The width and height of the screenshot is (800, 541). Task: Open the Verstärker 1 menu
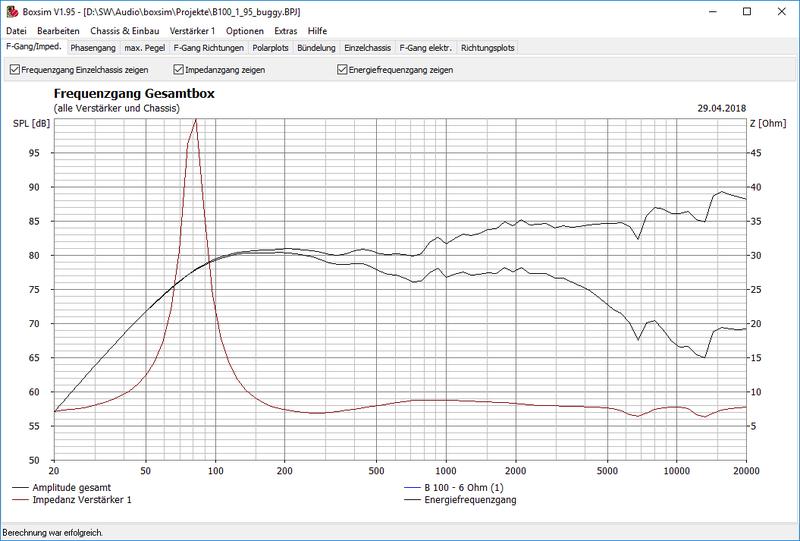[192, 31]
